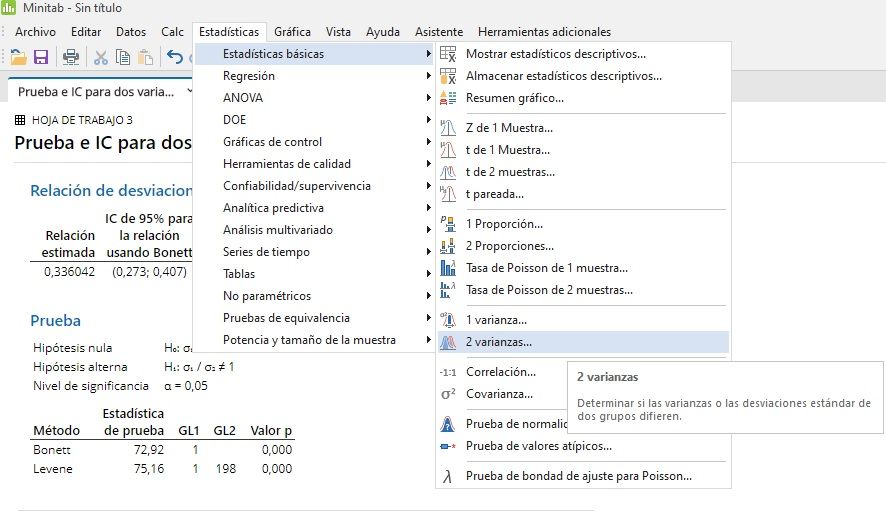
Task: Click the Tasa de Poisson de 2 muestras icon
Action: (x=448, y=290)
